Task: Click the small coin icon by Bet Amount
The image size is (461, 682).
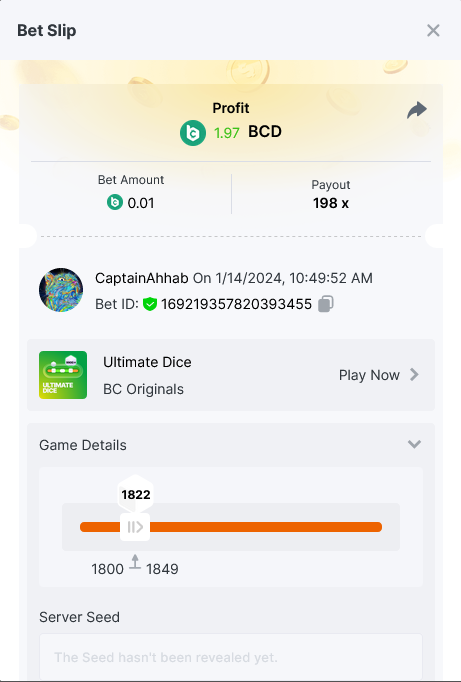Action: coord(115,202)
